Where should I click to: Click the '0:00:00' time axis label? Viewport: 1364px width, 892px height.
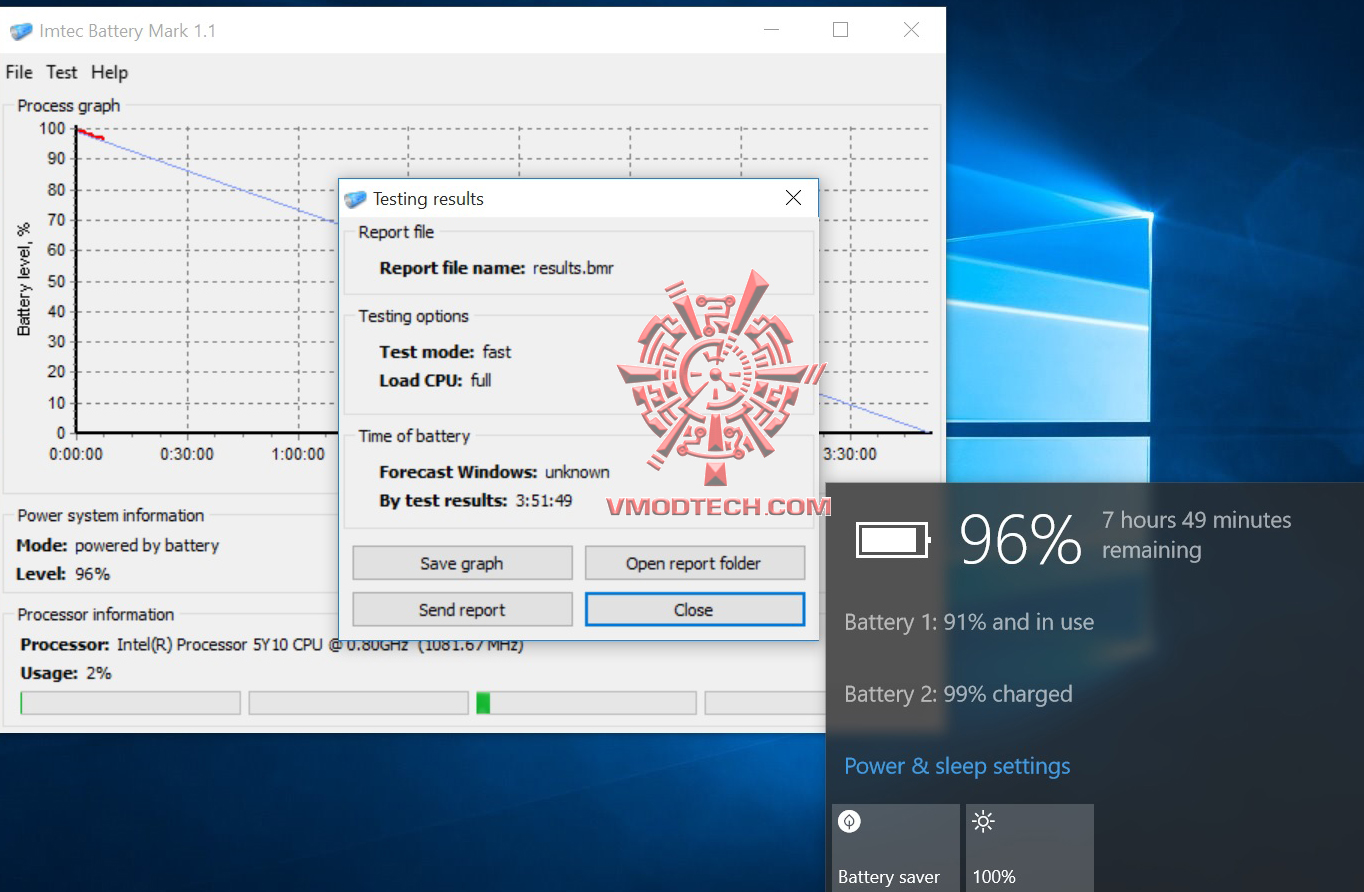pos(76,454)
